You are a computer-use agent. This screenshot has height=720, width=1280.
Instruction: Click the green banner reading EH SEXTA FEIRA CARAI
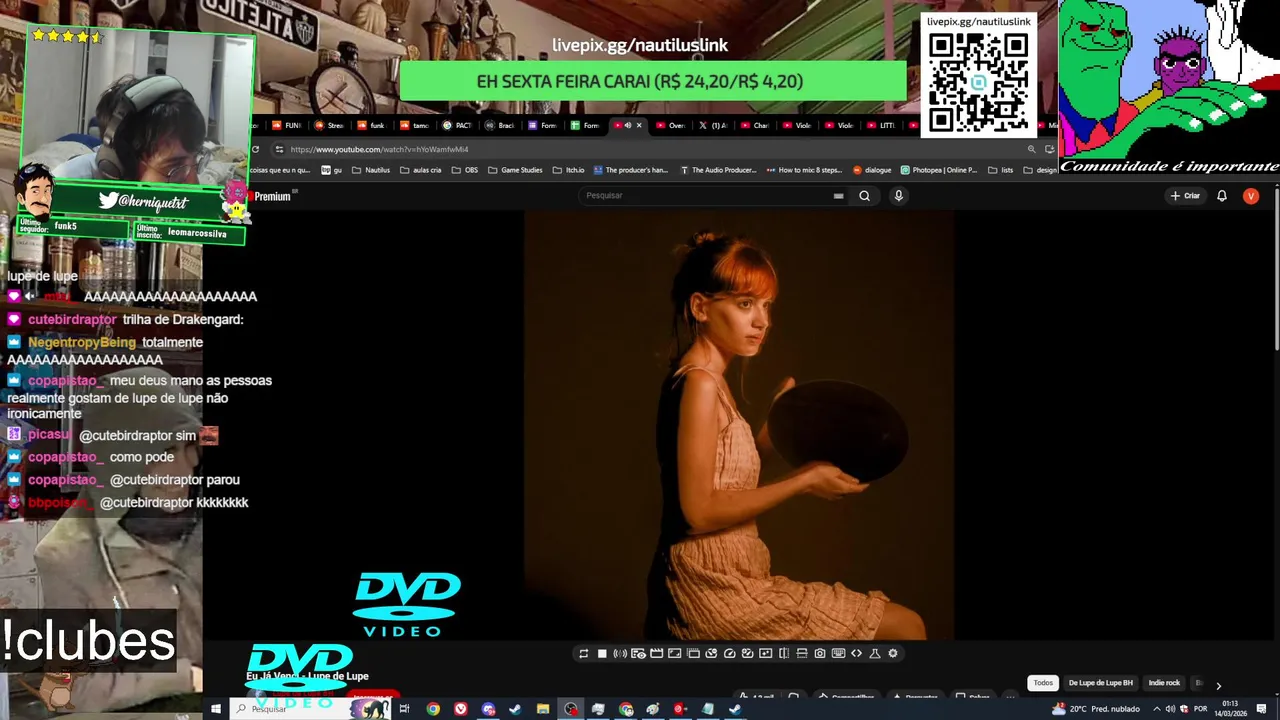coord(653,82)
